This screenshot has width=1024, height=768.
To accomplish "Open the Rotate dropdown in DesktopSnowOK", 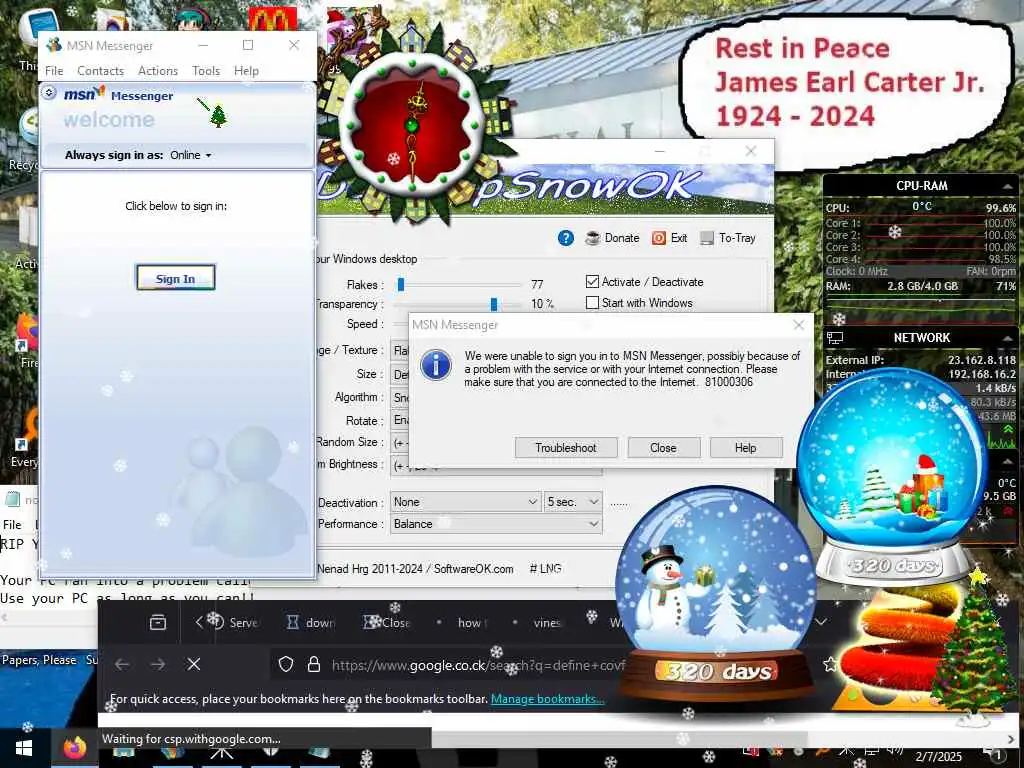I will coord(399,420).
